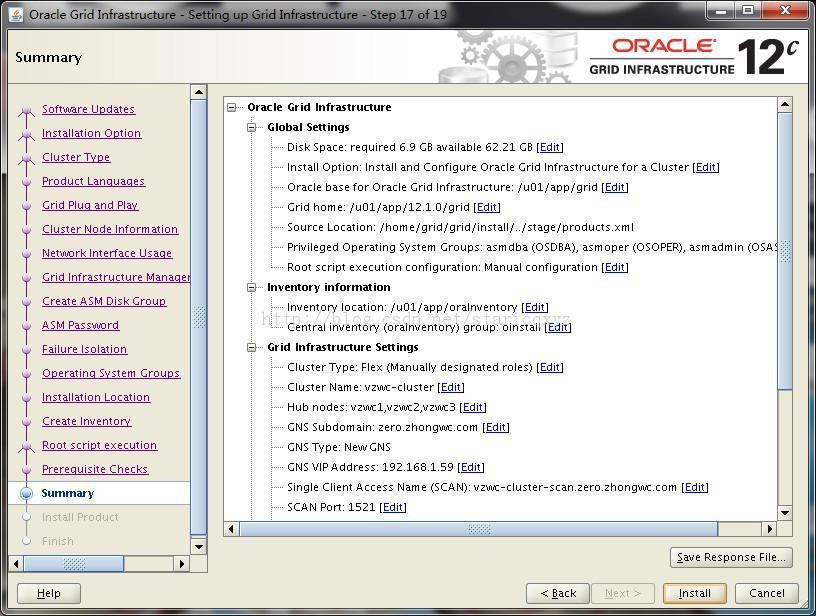Click the step bullet beside Software Updates
This screenshot has height=616, width=816.
coord(26,111)
